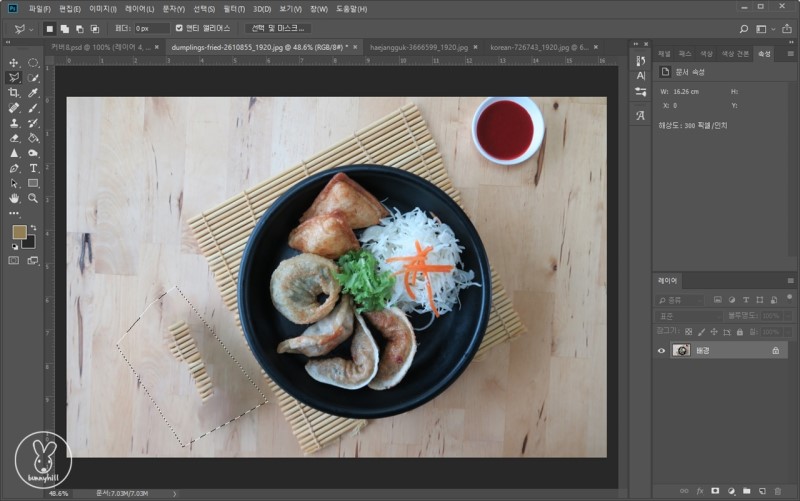Activate the Zoom tool
The height and width of the screenshot is (501, 800).
tap(33, 198)
